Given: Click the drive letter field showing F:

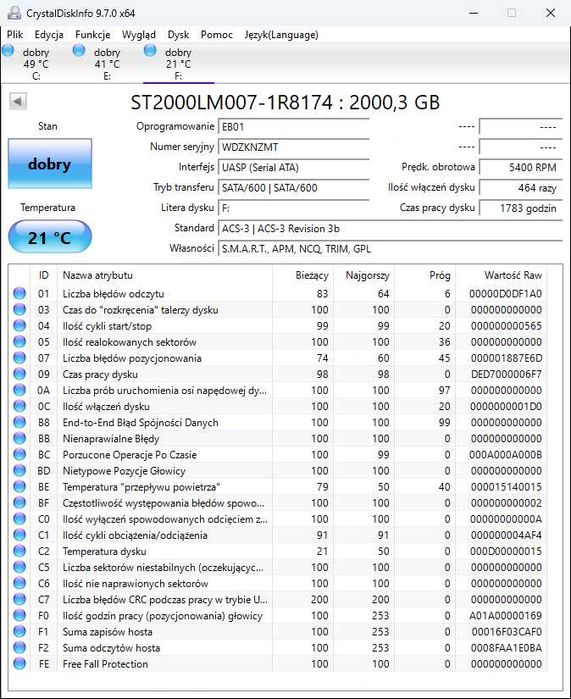Looking at the screenshot, I should pos(294,208).
